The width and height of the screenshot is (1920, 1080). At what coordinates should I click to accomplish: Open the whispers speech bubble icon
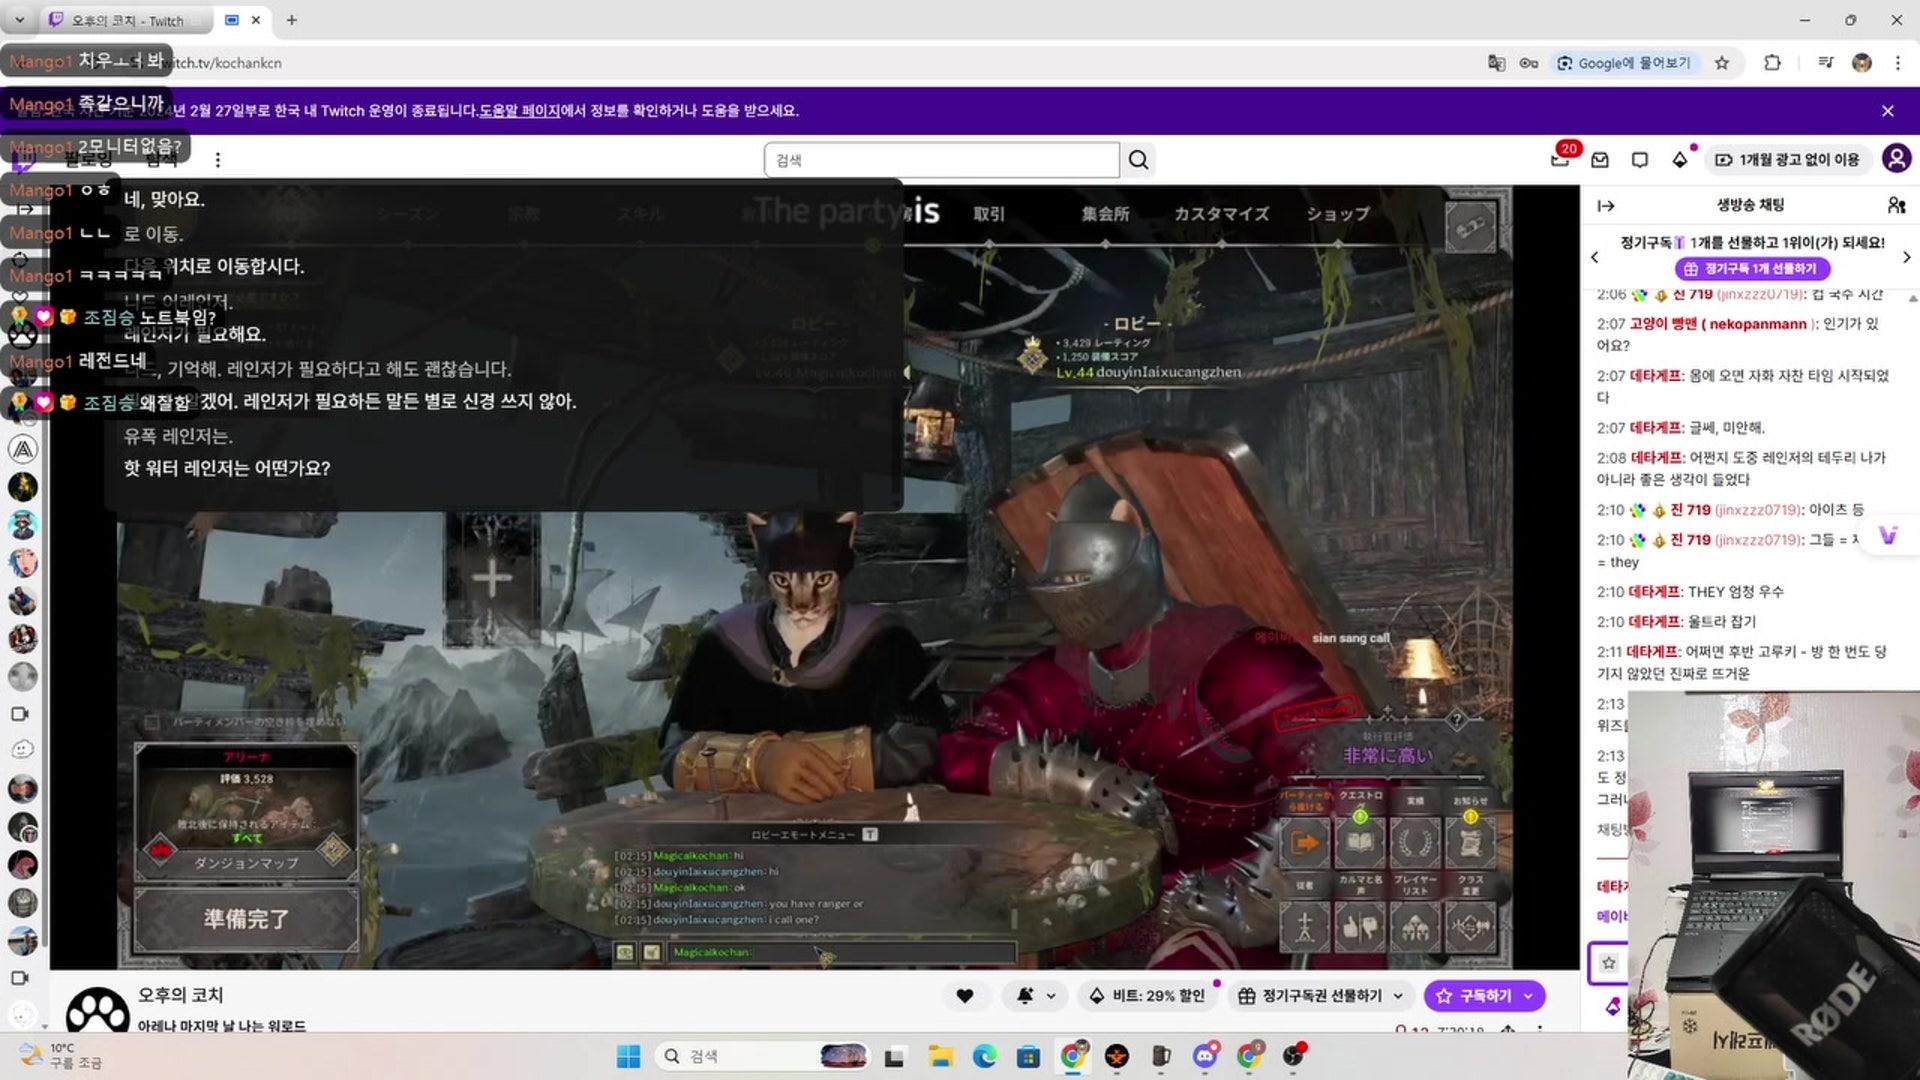coord(1640,160)
